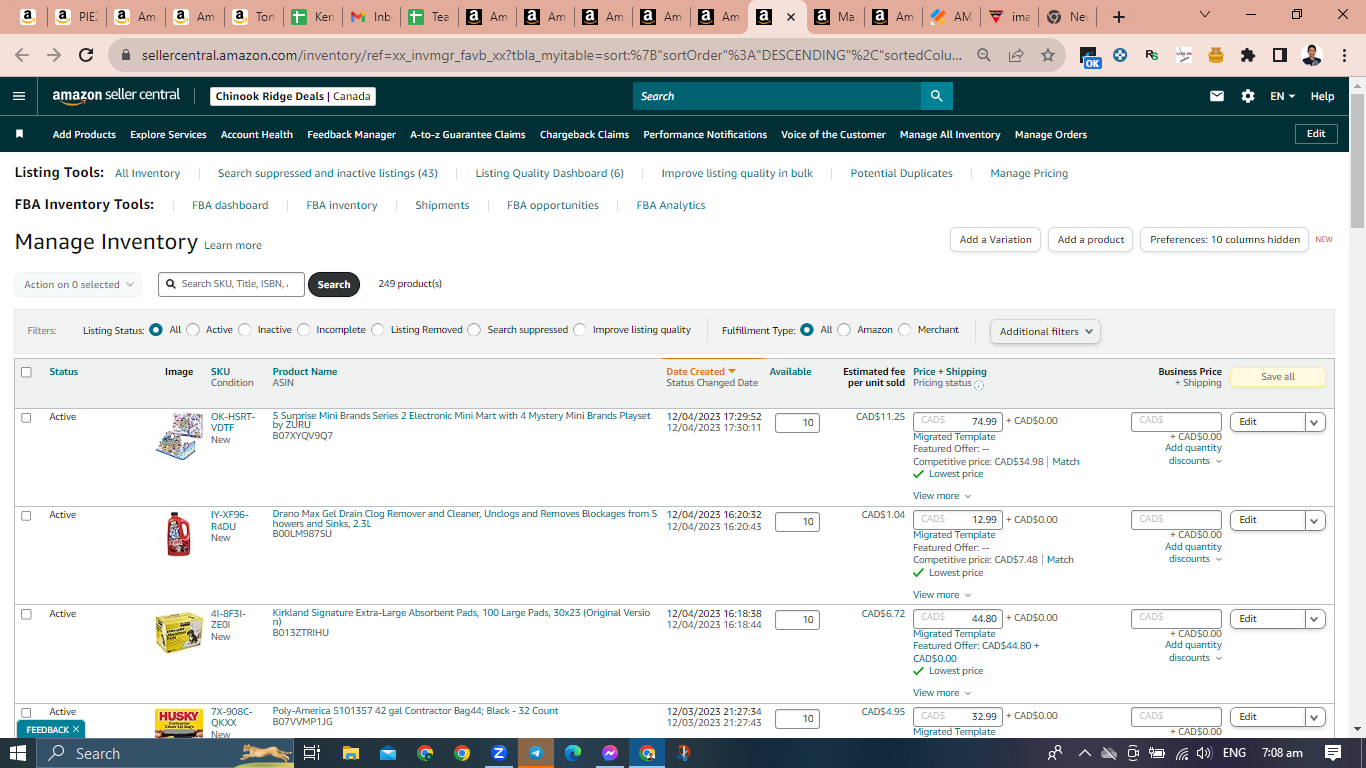Open the Chrome profile avatar
1366x768 pixels.
pyautogui.click(x=1312, y=55)
